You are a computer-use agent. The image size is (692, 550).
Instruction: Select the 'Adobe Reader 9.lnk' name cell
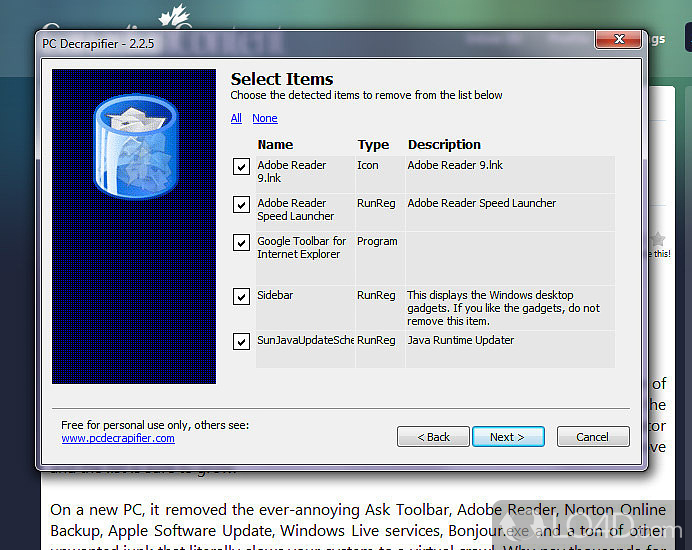pos(305,172)
